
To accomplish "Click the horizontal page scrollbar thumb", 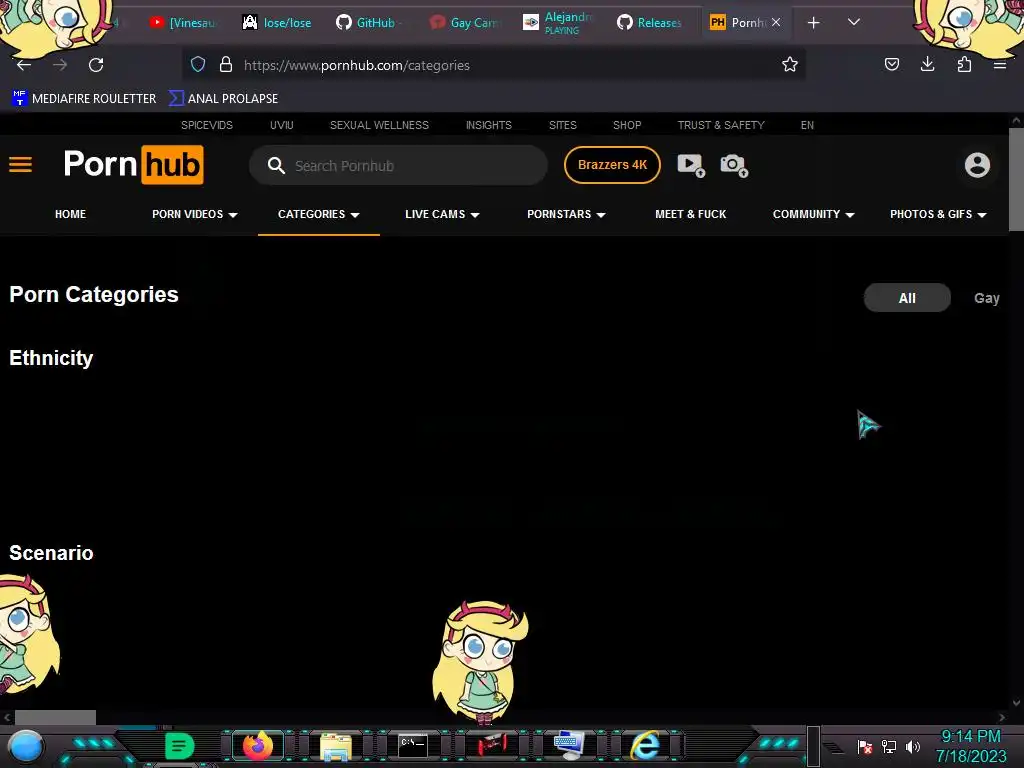I will click(56, 717).
